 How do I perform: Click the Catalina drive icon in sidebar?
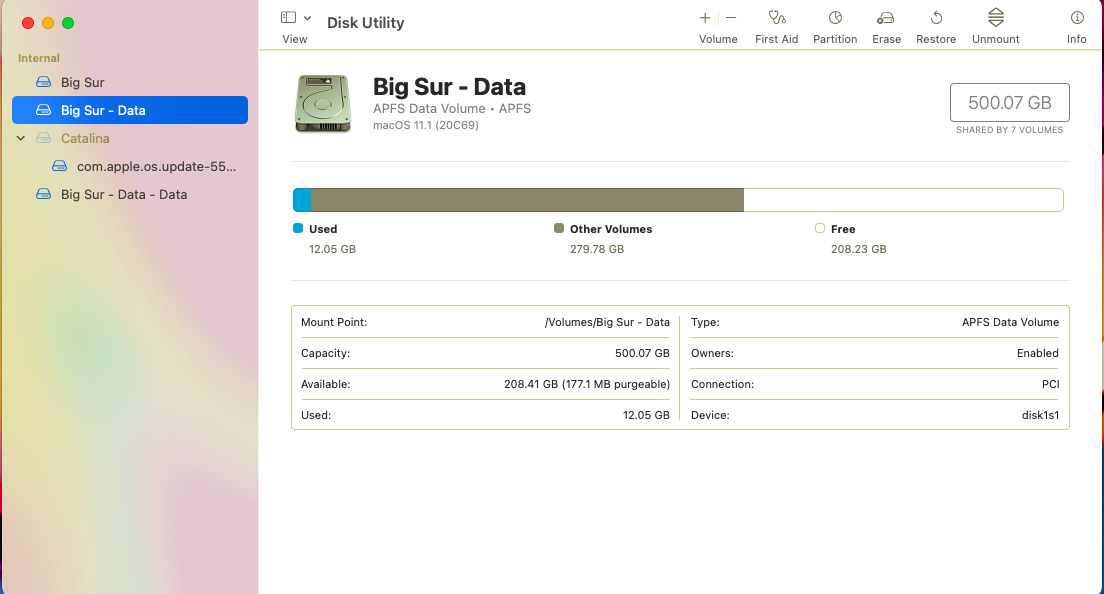(x=44, y=139)
